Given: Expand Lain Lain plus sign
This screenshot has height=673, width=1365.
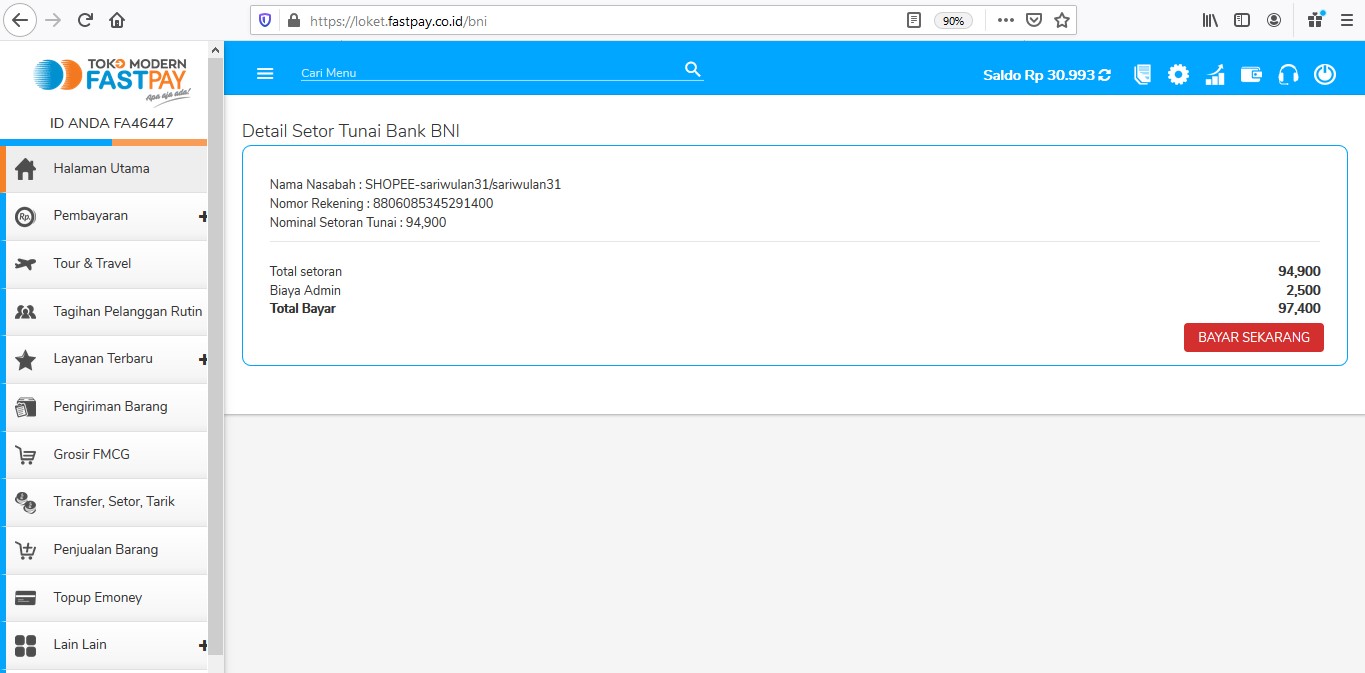Looking at the screenshot, I should click(x=203, y=645).
